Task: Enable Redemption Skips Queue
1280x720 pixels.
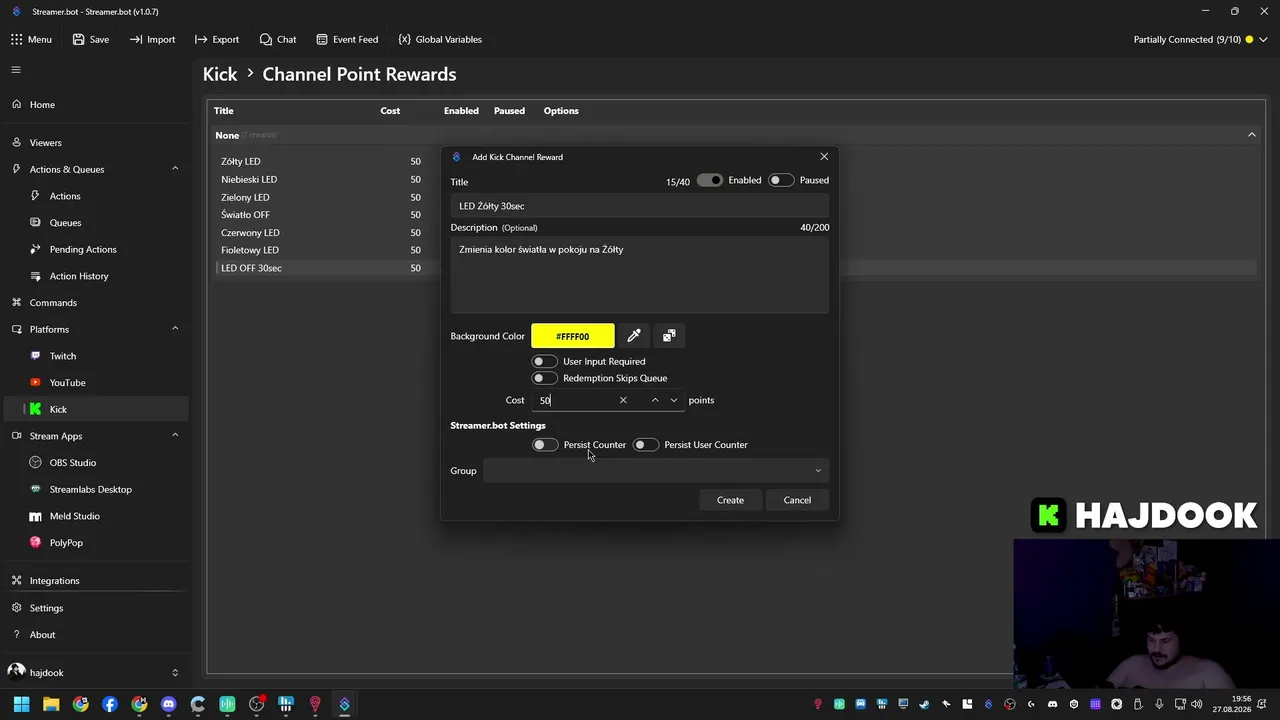Action: (x=545, y=378)
